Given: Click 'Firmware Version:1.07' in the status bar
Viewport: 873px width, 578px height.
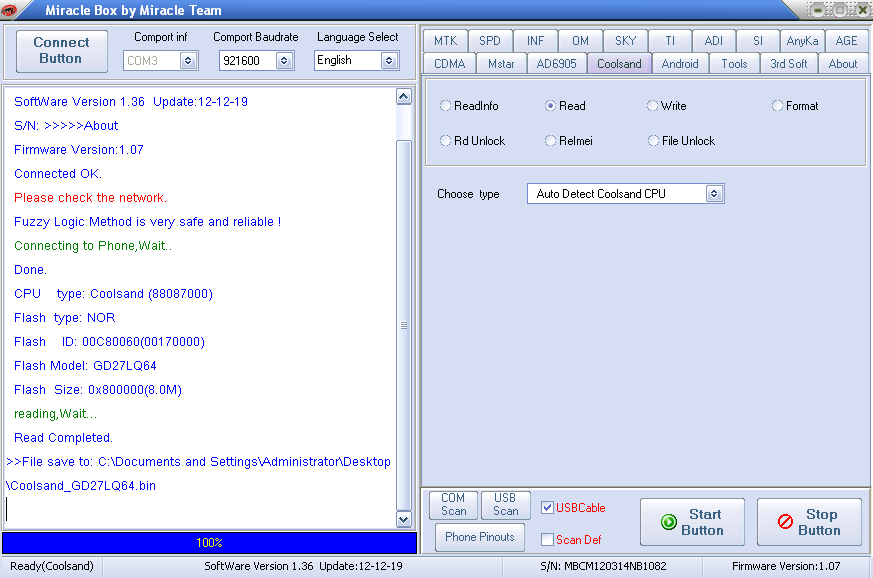Looking at the screenshot, I should click(786, 566).
